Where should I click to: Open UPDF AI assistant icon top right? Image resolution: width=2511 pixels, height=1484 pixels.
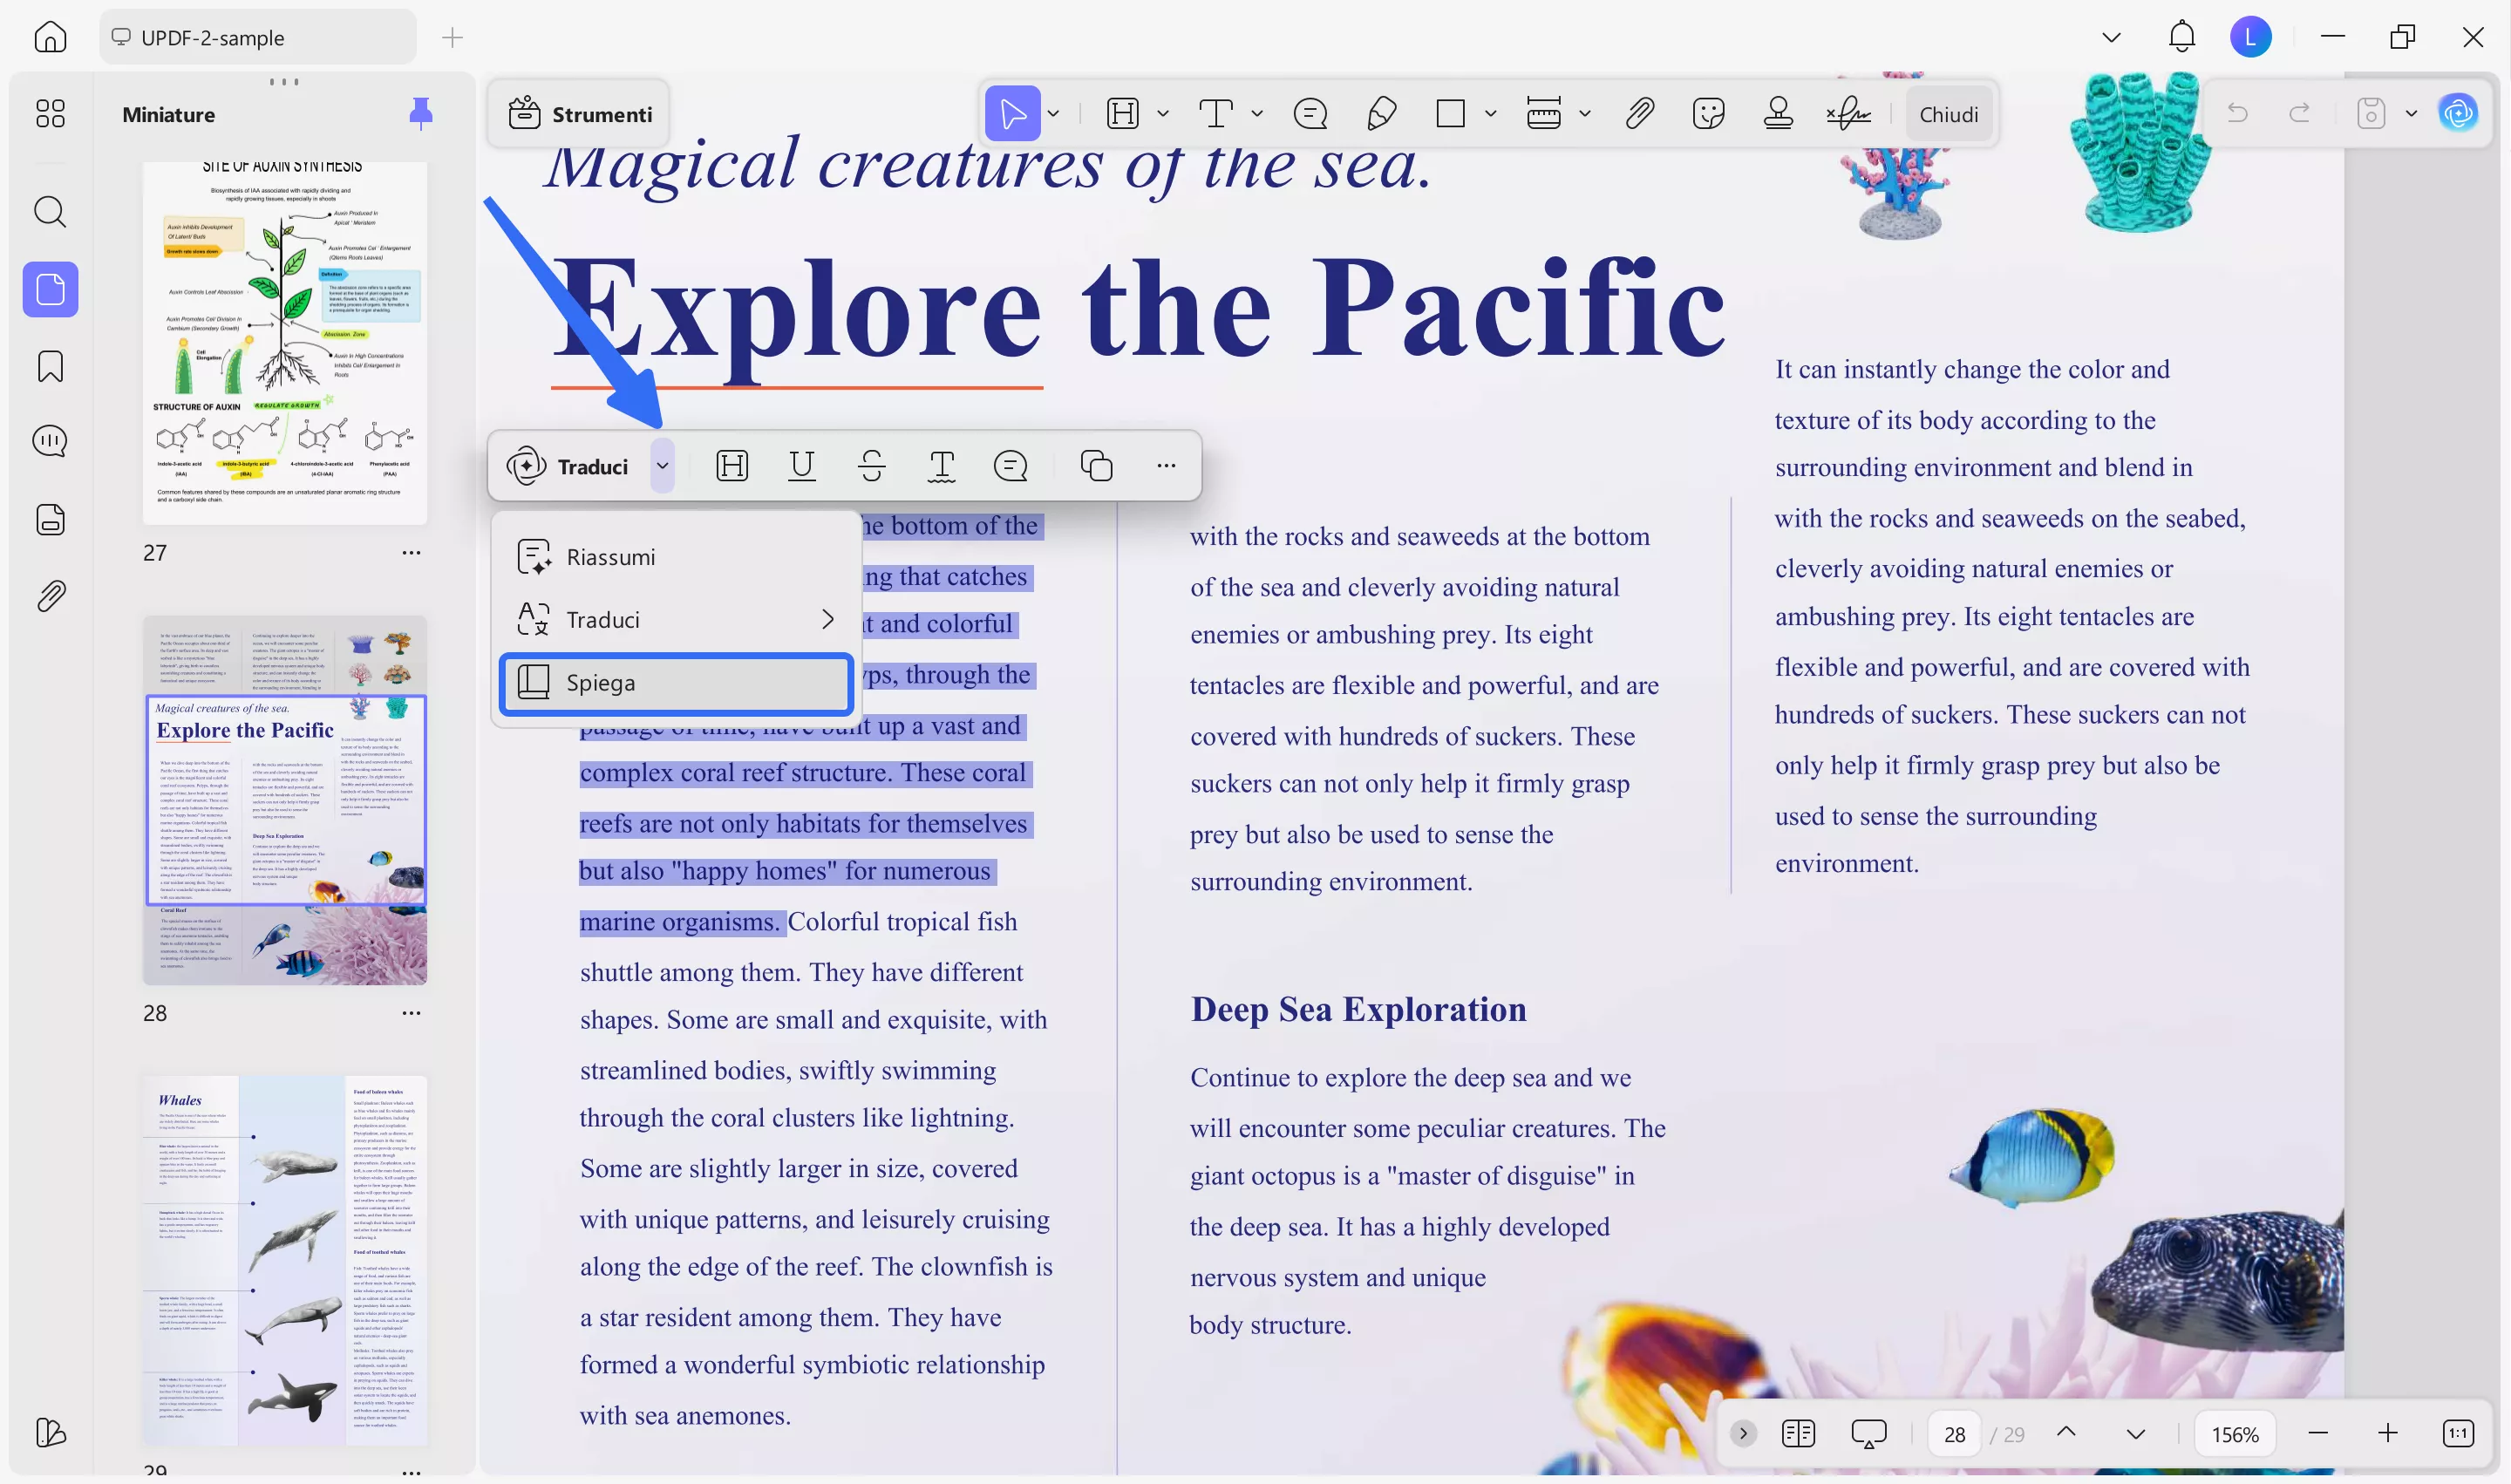[2458, 114]
